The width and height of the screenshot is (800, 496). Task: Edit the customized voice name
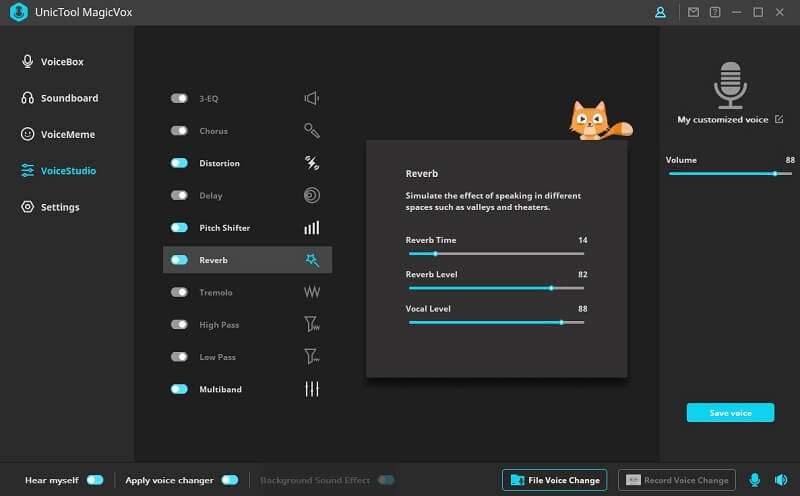(779, 120)
